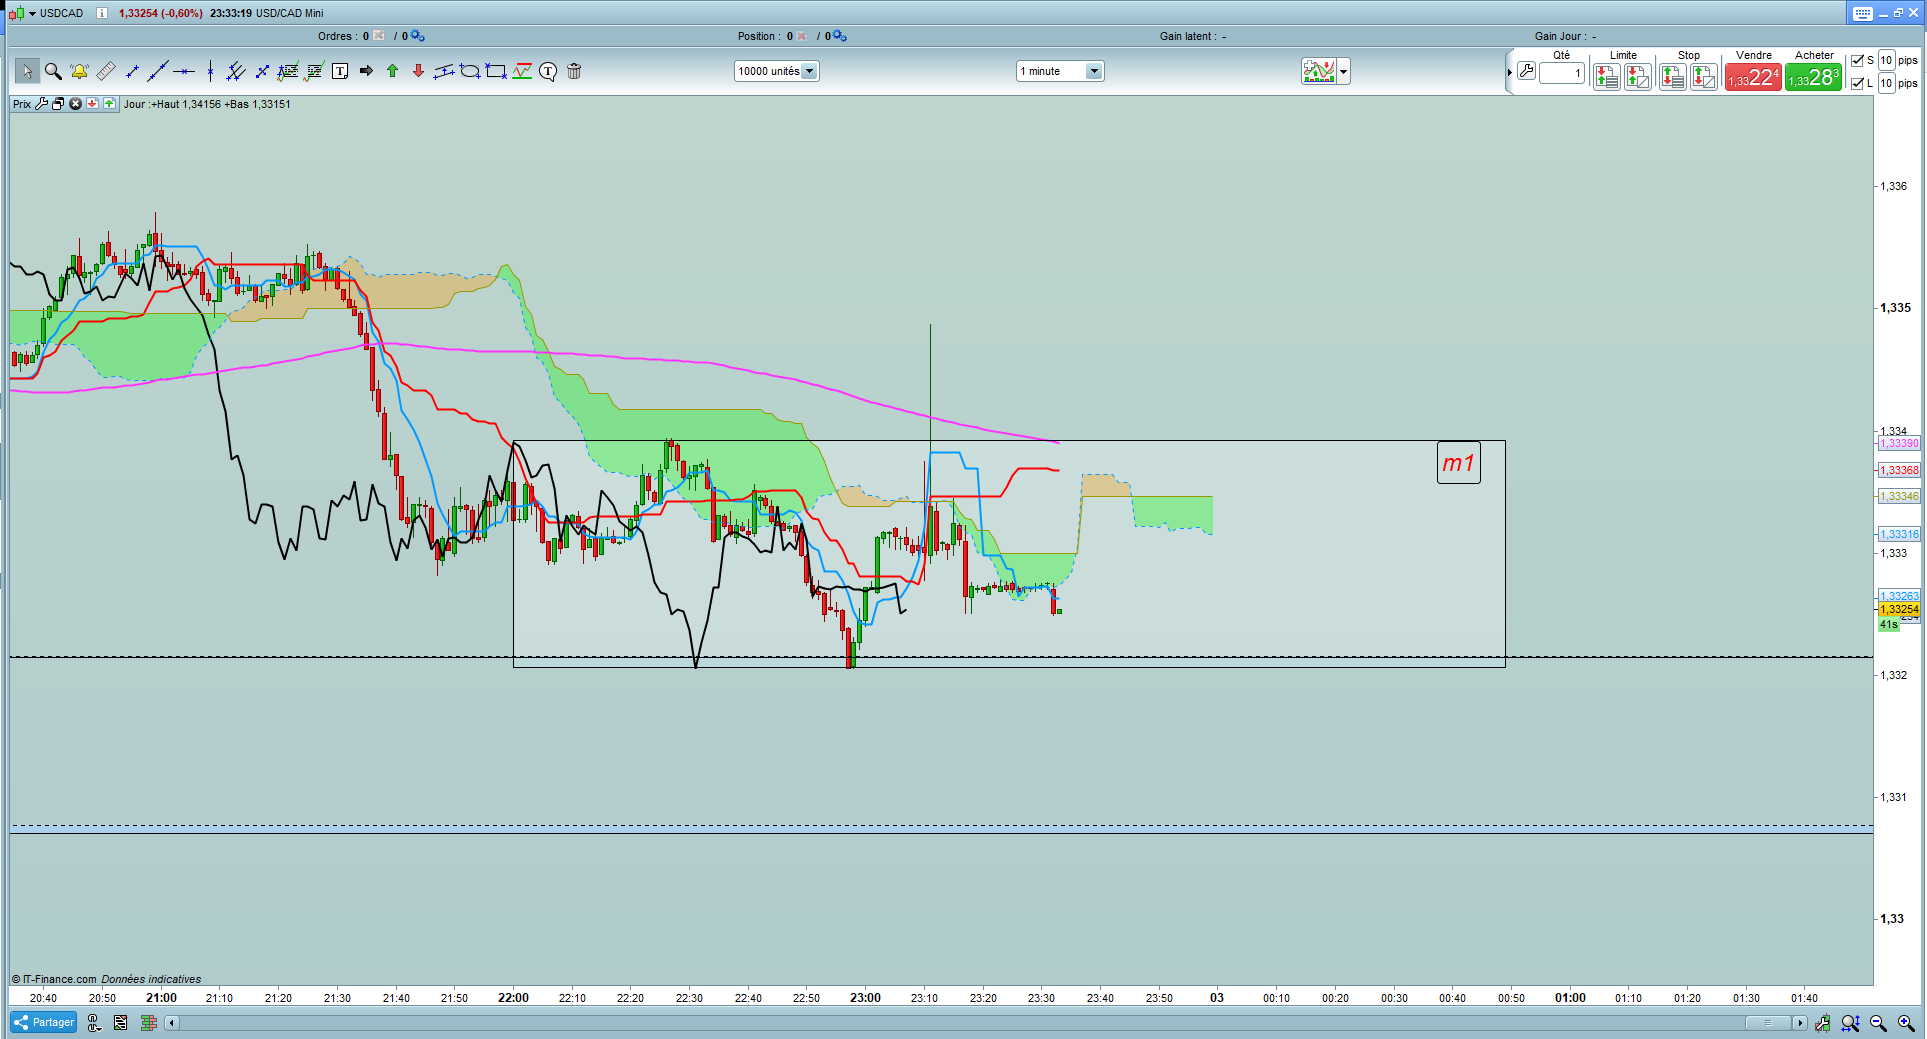The image size is (1927, 1039).
Task: Click the Qté quantity input field
Action: click(1561, 73)
